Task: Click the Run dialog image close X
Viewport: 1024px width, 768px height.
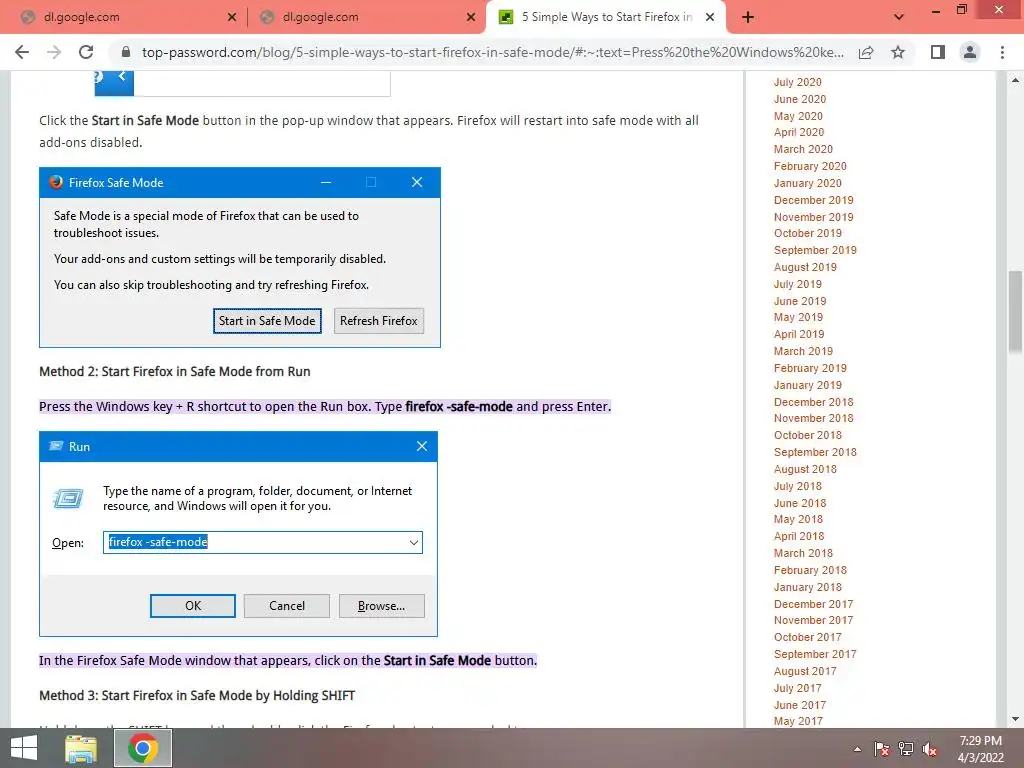Action: pyautogui.click(x=422, y=446)
